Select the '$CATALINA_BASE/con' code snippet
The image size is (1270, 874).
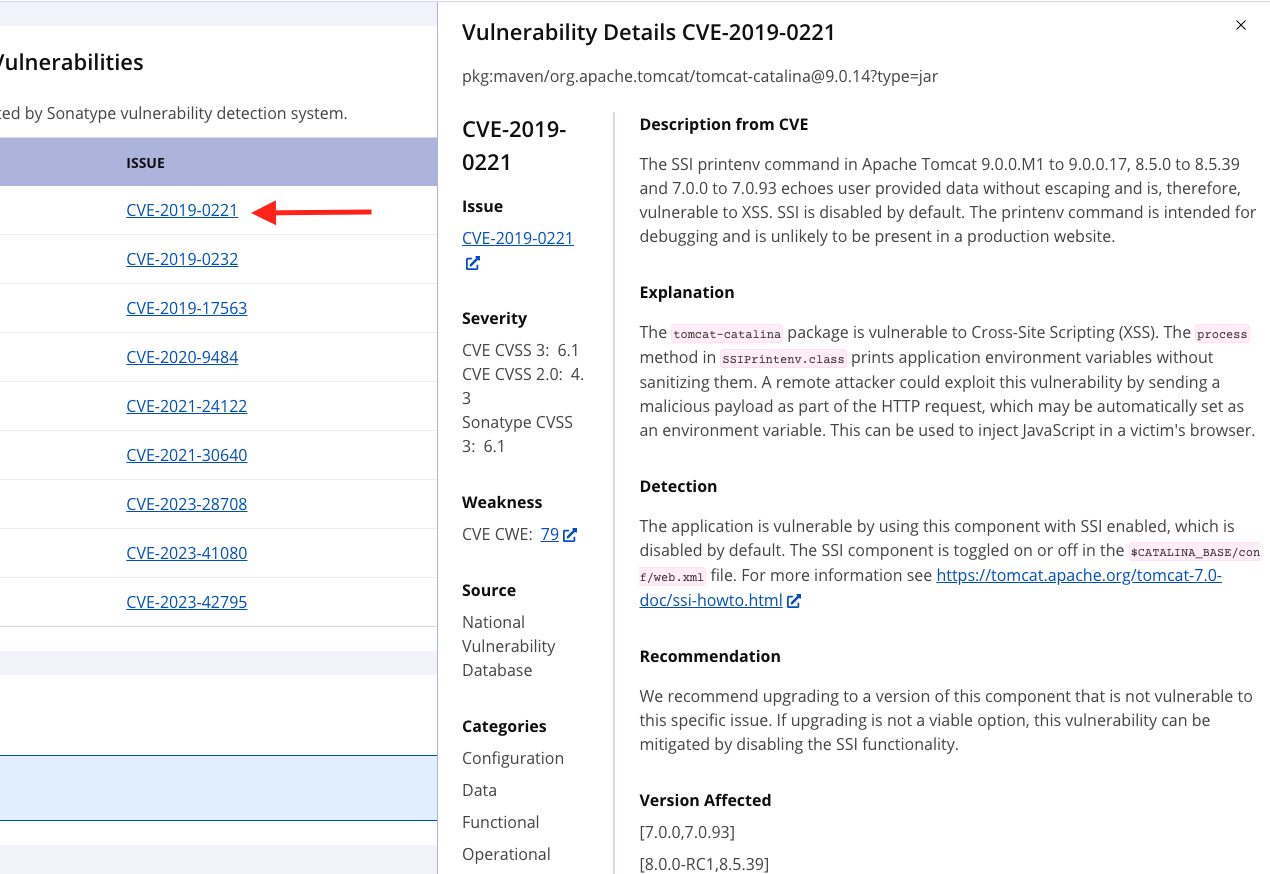1194,552
